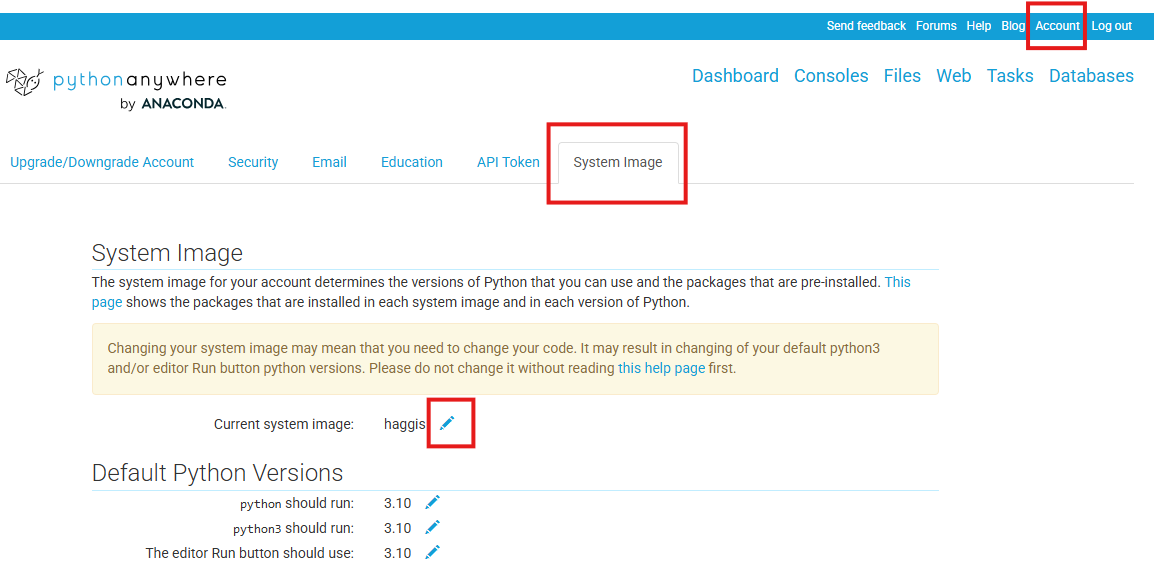Click the PythonAnywhere logo
This screenshot has width=1154, height=577.
point(116,89)
